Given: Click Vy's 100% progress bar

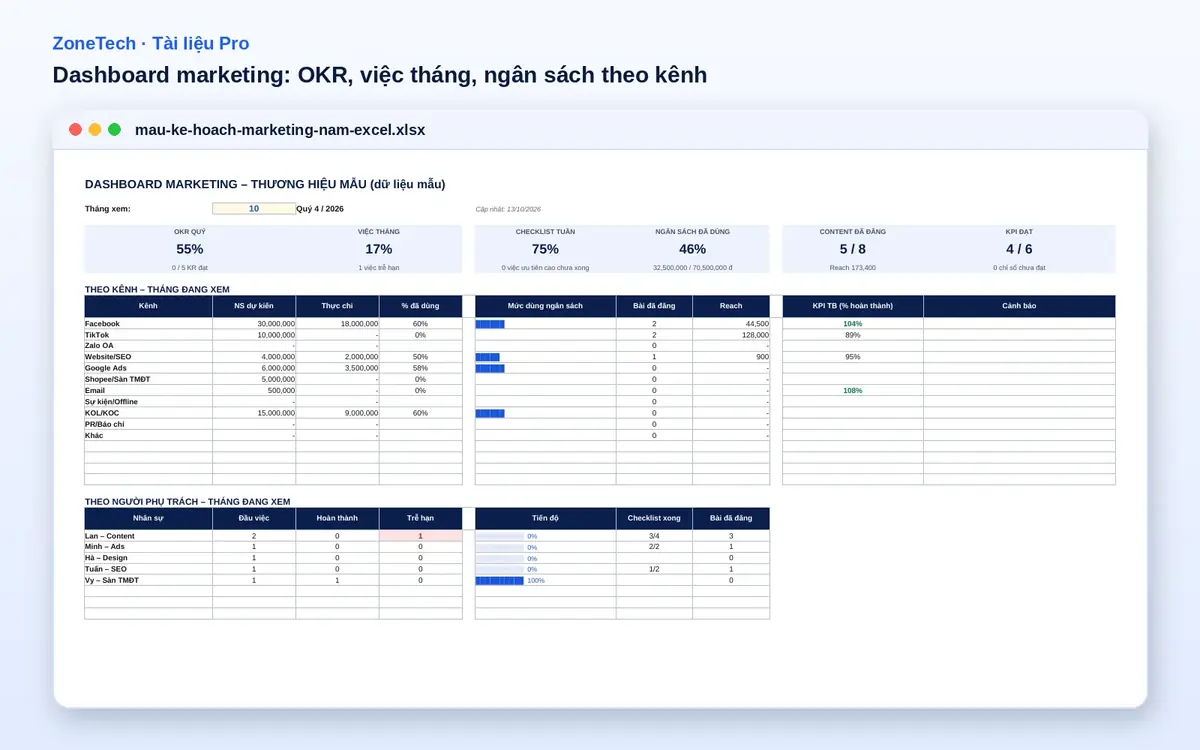Looking at the screenshot, I should [x=500, y=580].
